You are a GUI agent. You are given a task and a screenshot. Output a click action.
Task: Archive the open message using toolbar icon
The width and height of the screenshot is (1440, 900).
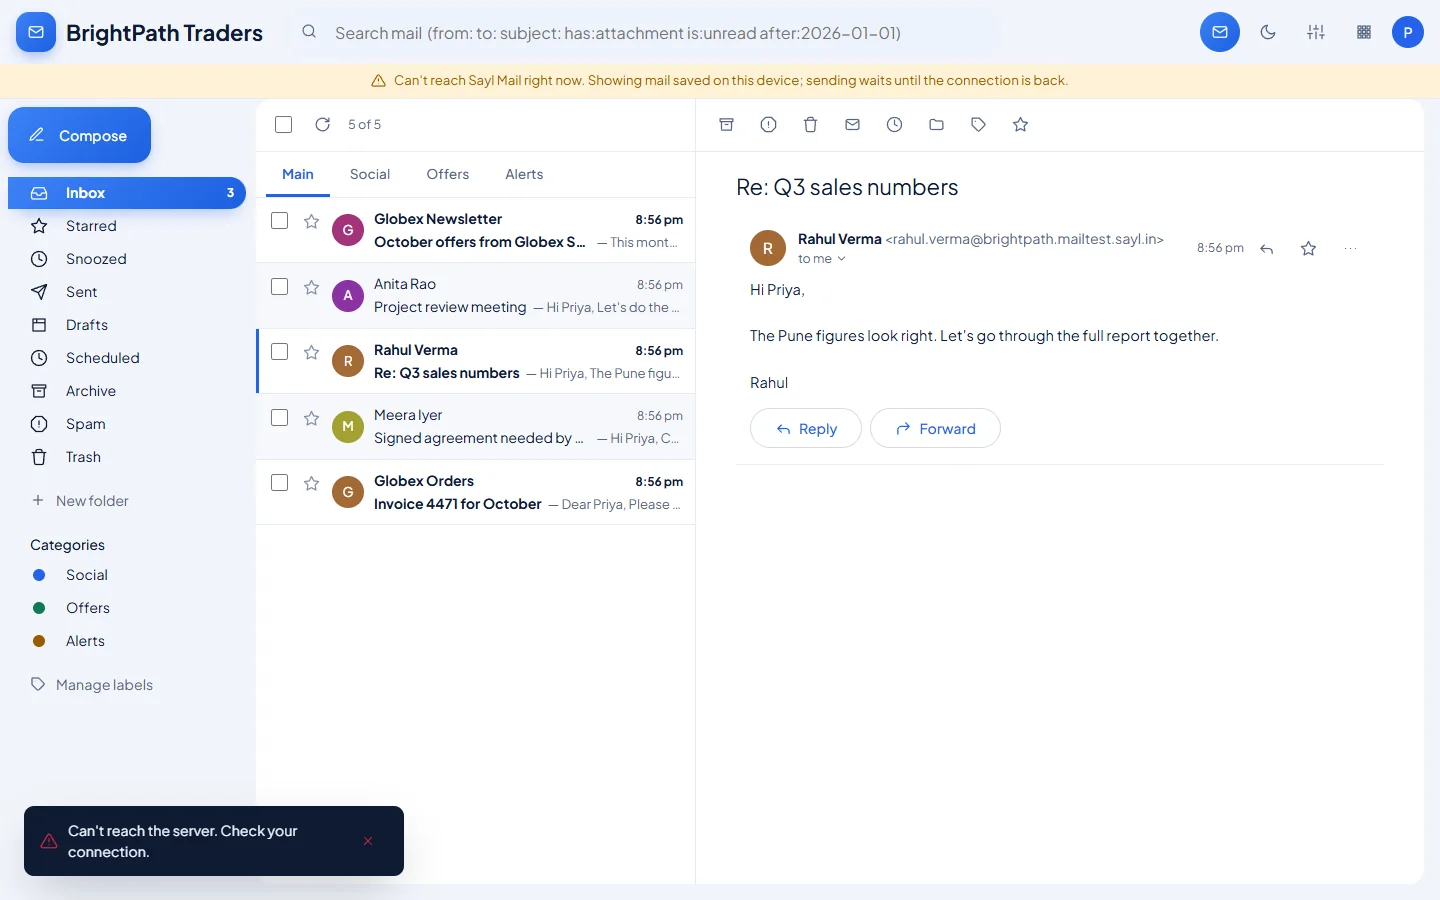click(x=727, y=125)
